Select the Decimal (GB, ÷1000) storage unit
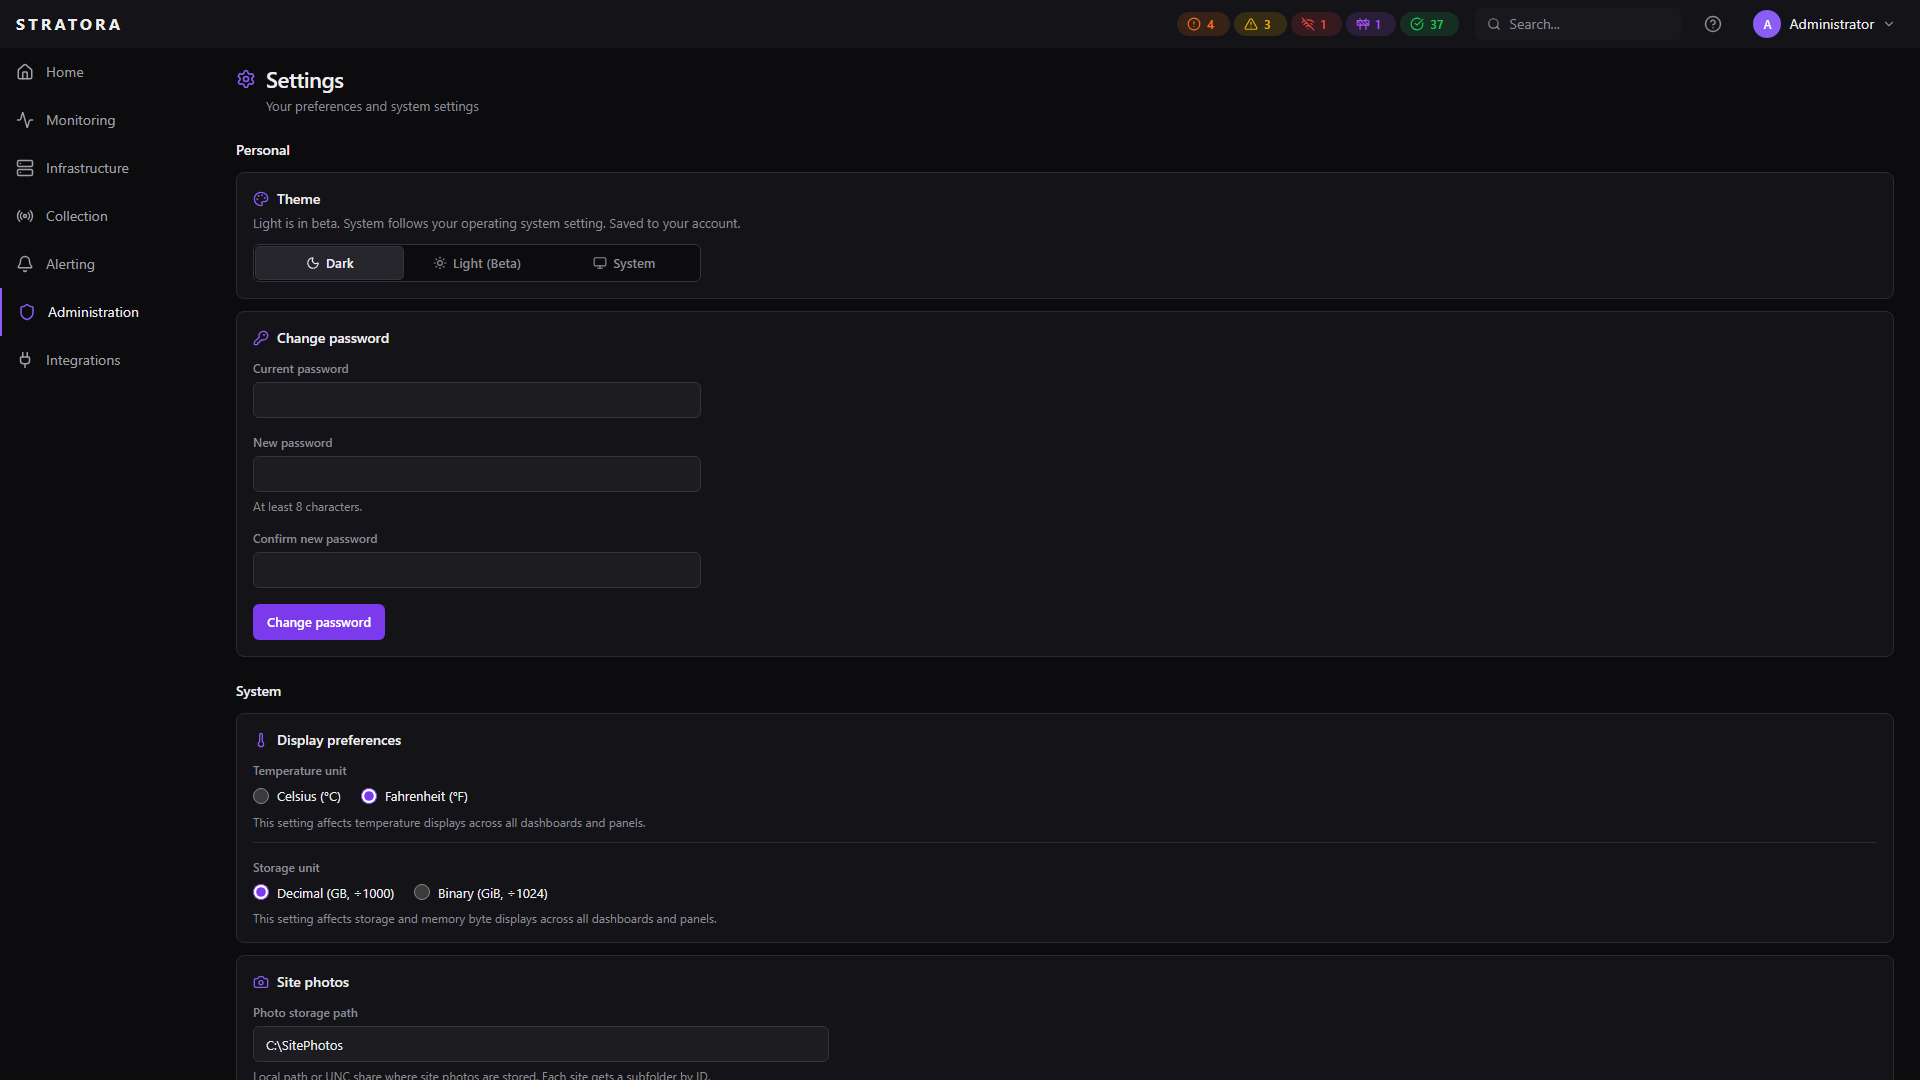The height and width of the screenshot is (1080, 1920). pos(261,892)
